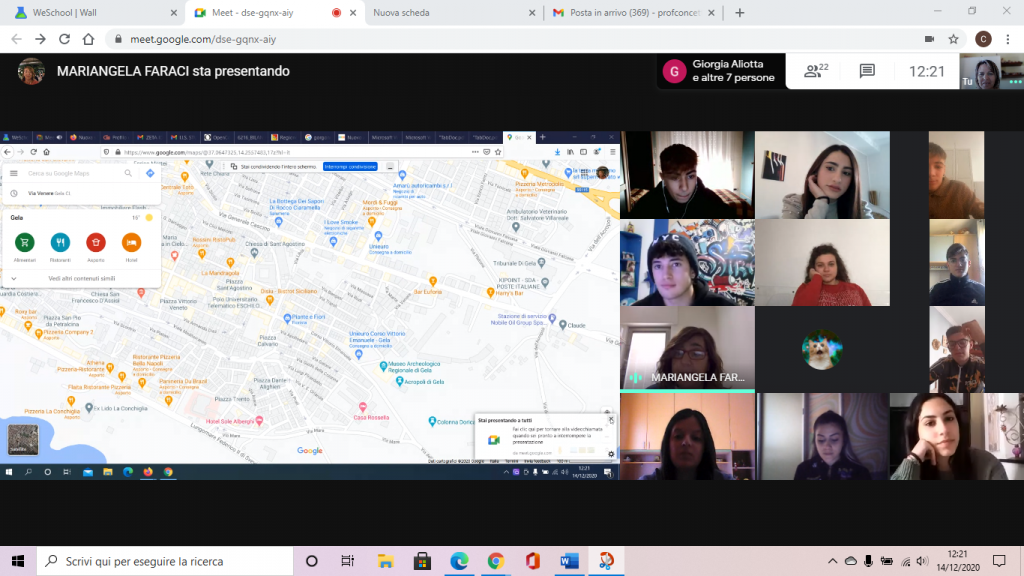Close the Nuova scheda tab
Viewport: 1024px width, 576px height.
532,12
